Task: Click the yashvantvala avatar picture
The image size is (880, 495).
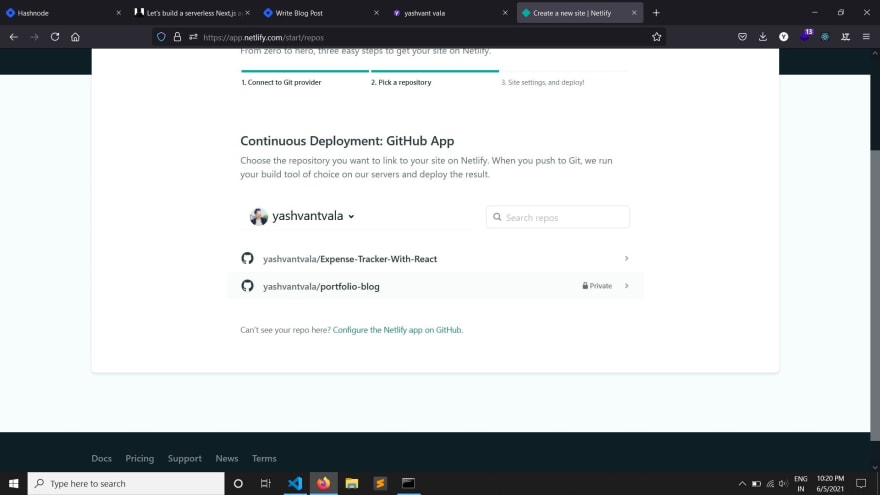Action: (x=259, y=216)
